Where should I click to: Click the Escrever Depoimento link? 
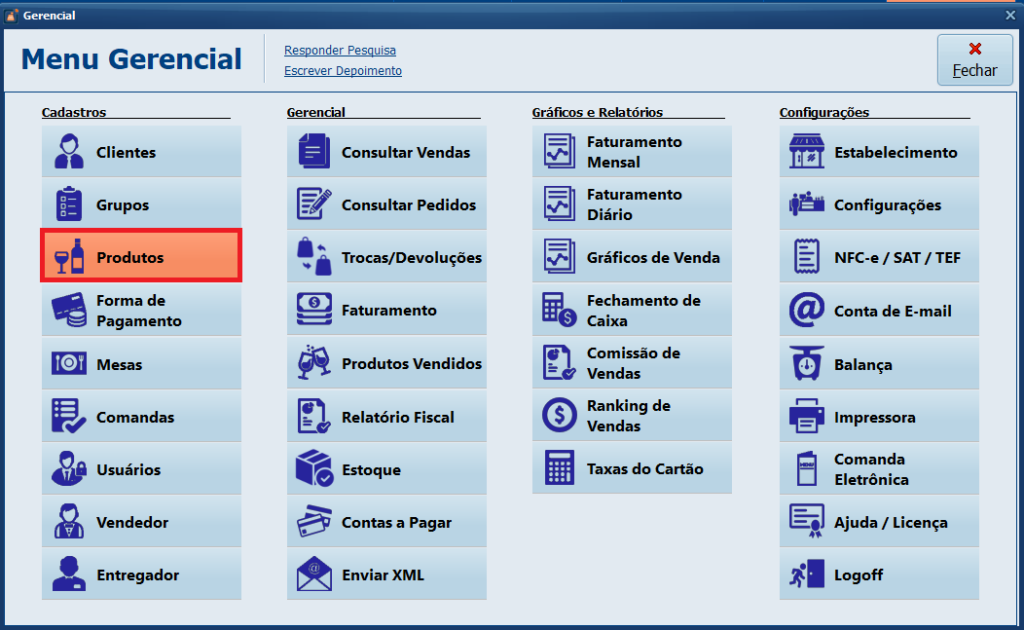pyautogui.click(x=343, y=71)
